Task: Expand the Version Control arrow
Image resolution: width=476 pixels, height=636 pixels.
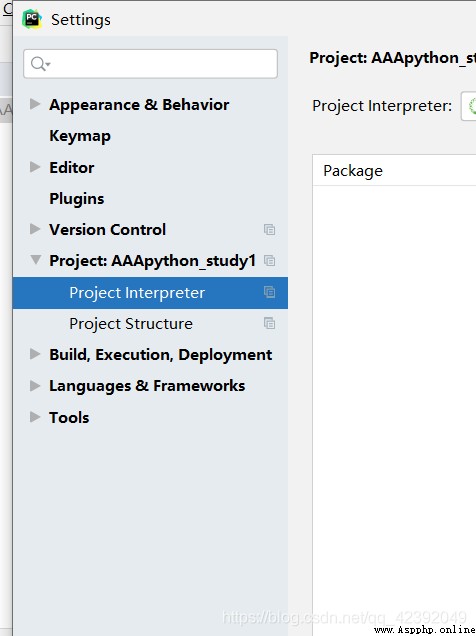Action: [35, 229]
